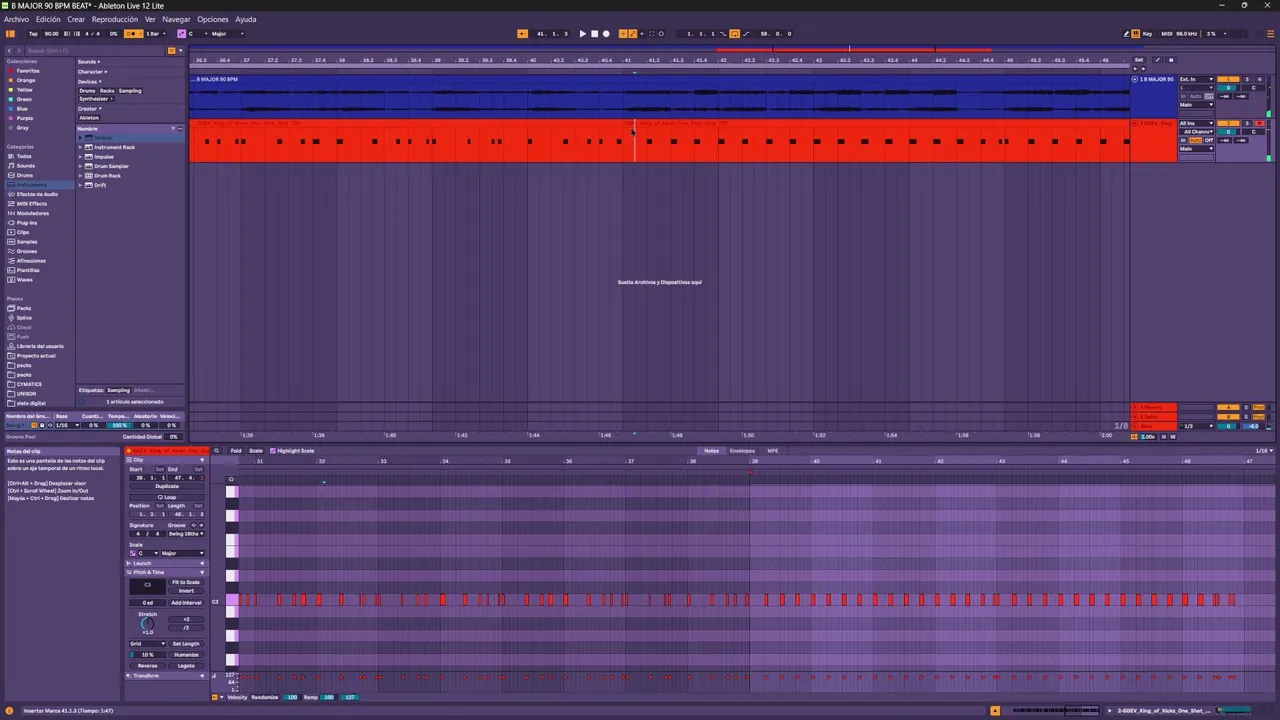Toggle the MIDI map mode button
The height and width of the screenshot is (720, 1280).
[x=1166, y=34]
